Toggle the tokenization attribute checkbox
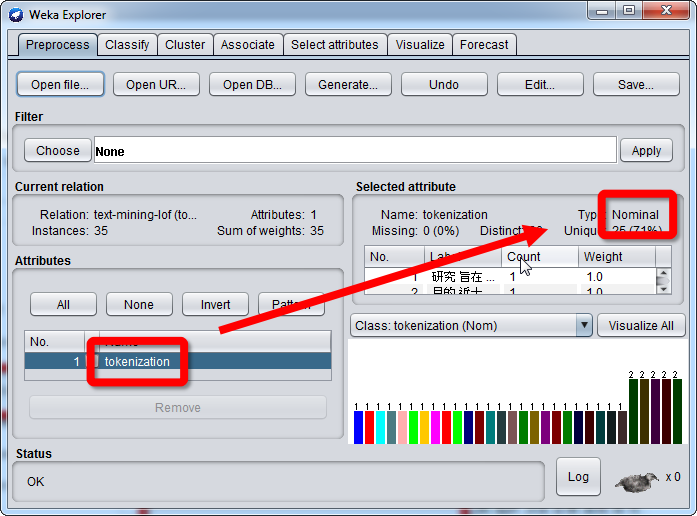Viewport: 697px width, 516px height. [93, 361]
